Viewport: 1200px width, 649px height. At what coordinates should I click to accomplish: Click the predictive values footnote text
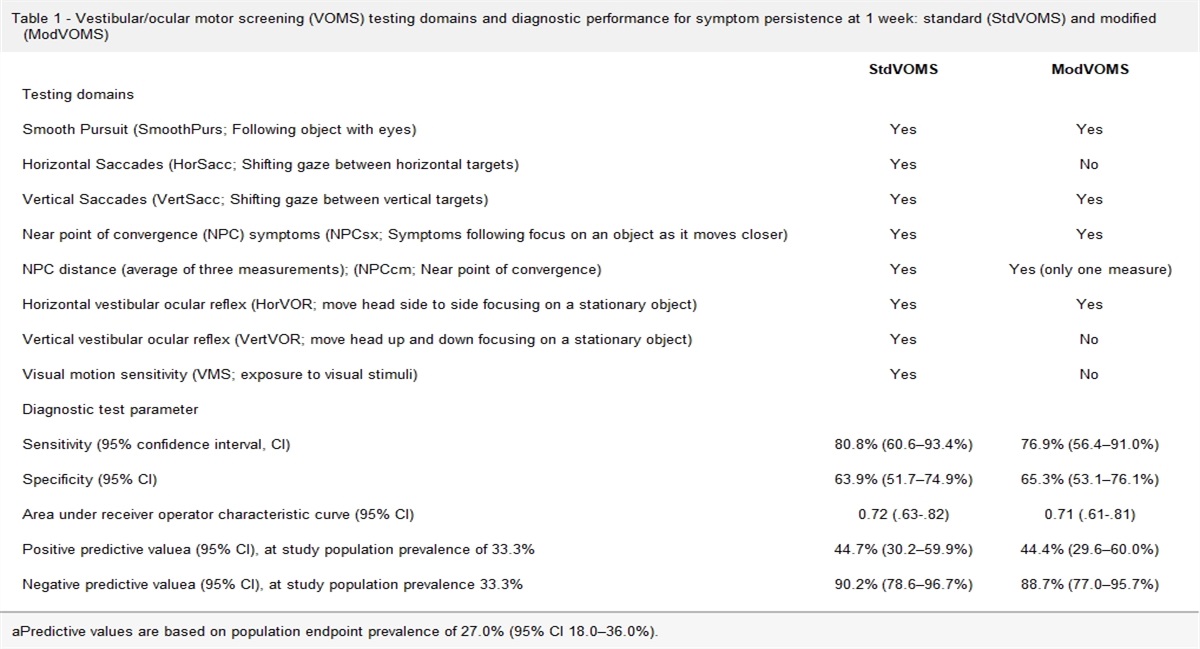336,632
